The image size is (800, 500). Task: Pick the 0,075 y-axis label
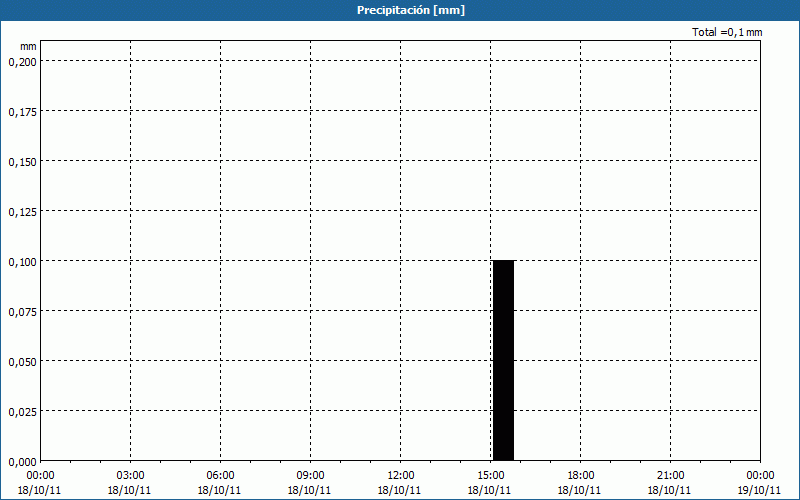tap(22, 311)
